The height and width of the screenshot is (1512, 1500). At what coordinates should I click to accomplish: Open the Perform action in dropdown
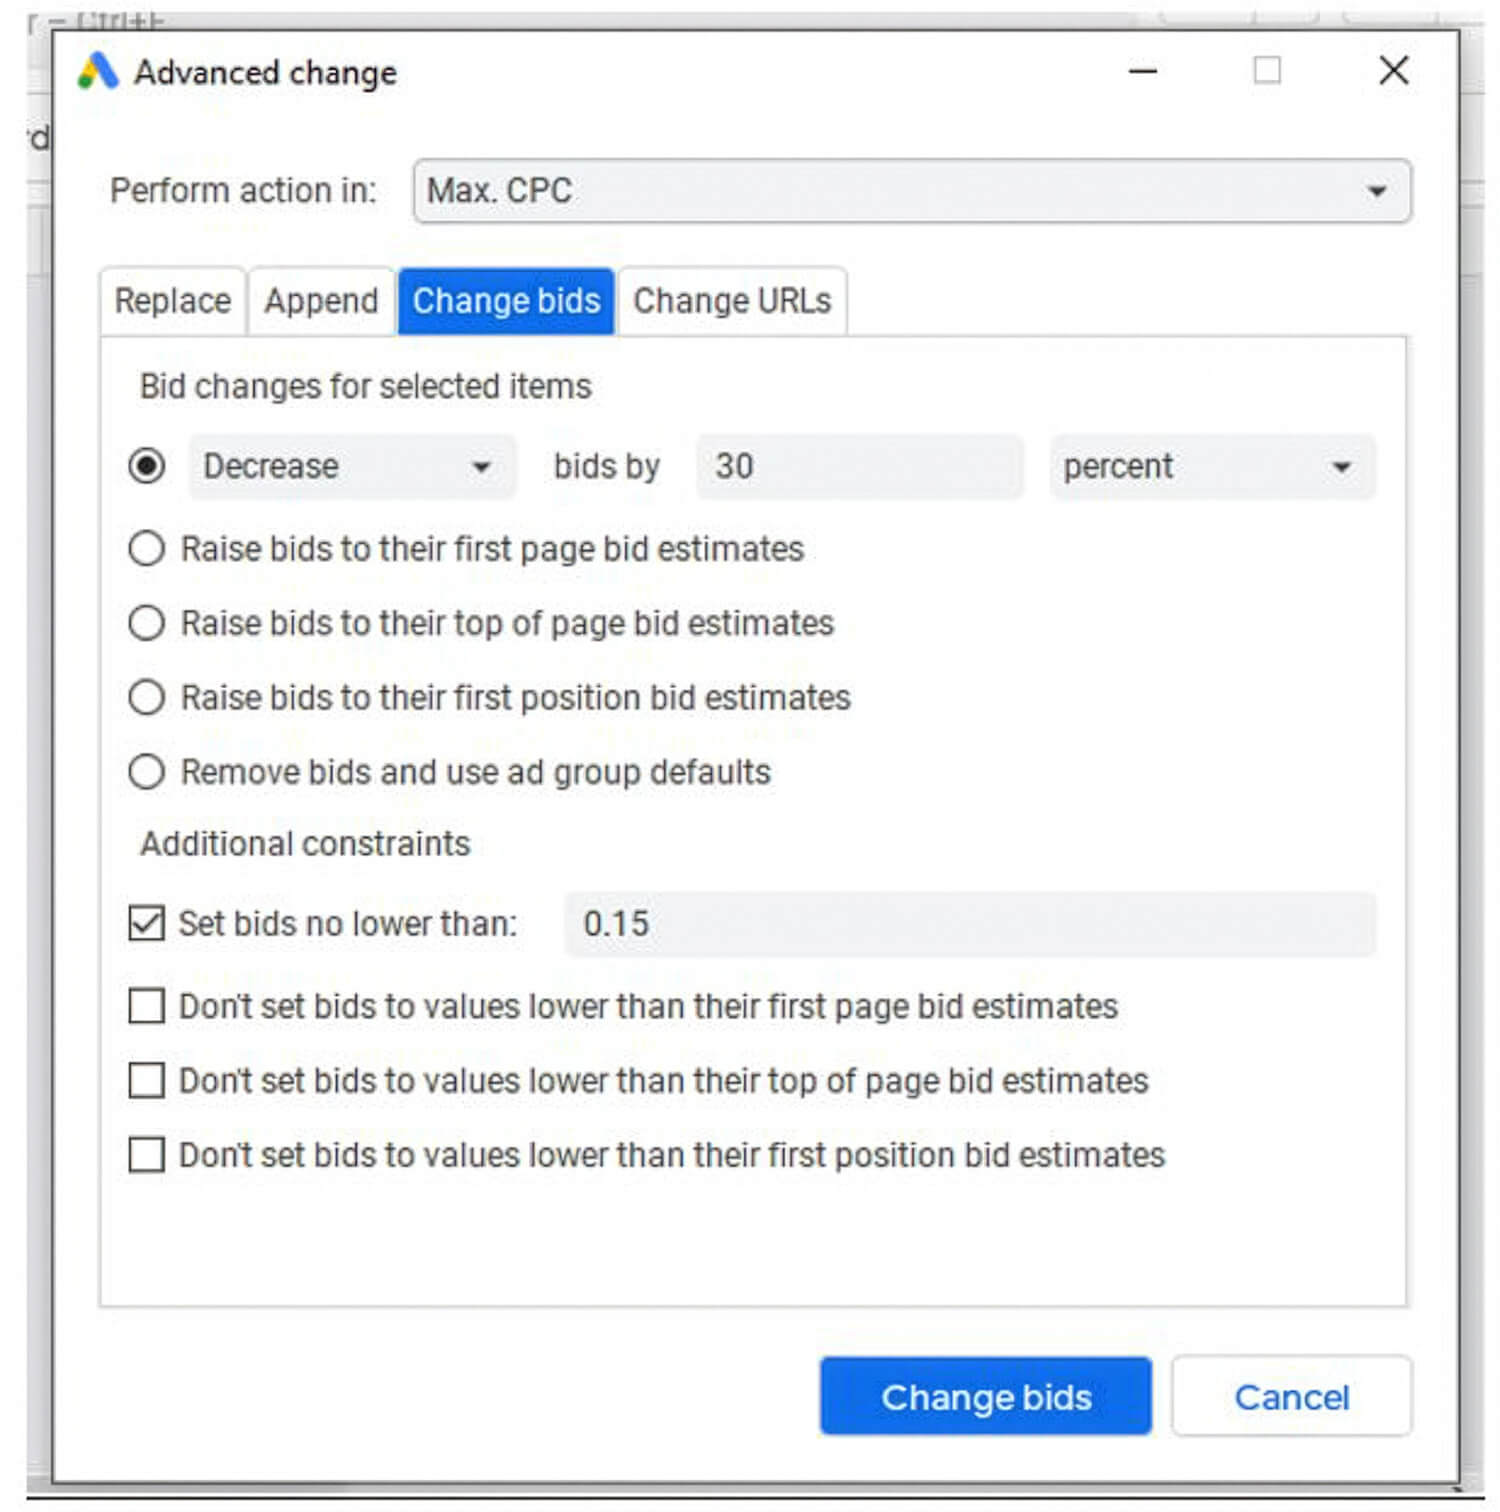pos(910,191)
